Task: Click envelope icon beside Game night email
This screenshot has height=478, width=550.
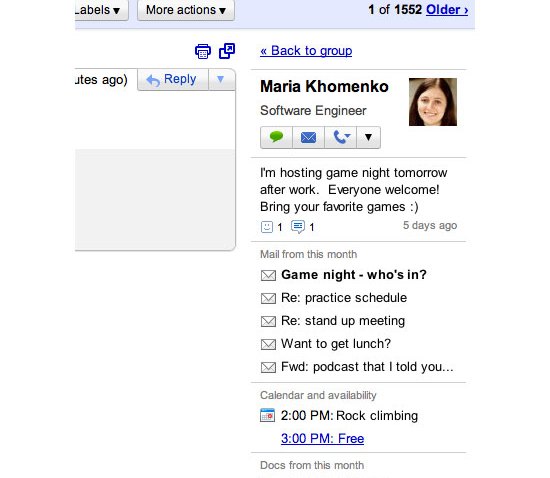Action: (x=268, y=275)
